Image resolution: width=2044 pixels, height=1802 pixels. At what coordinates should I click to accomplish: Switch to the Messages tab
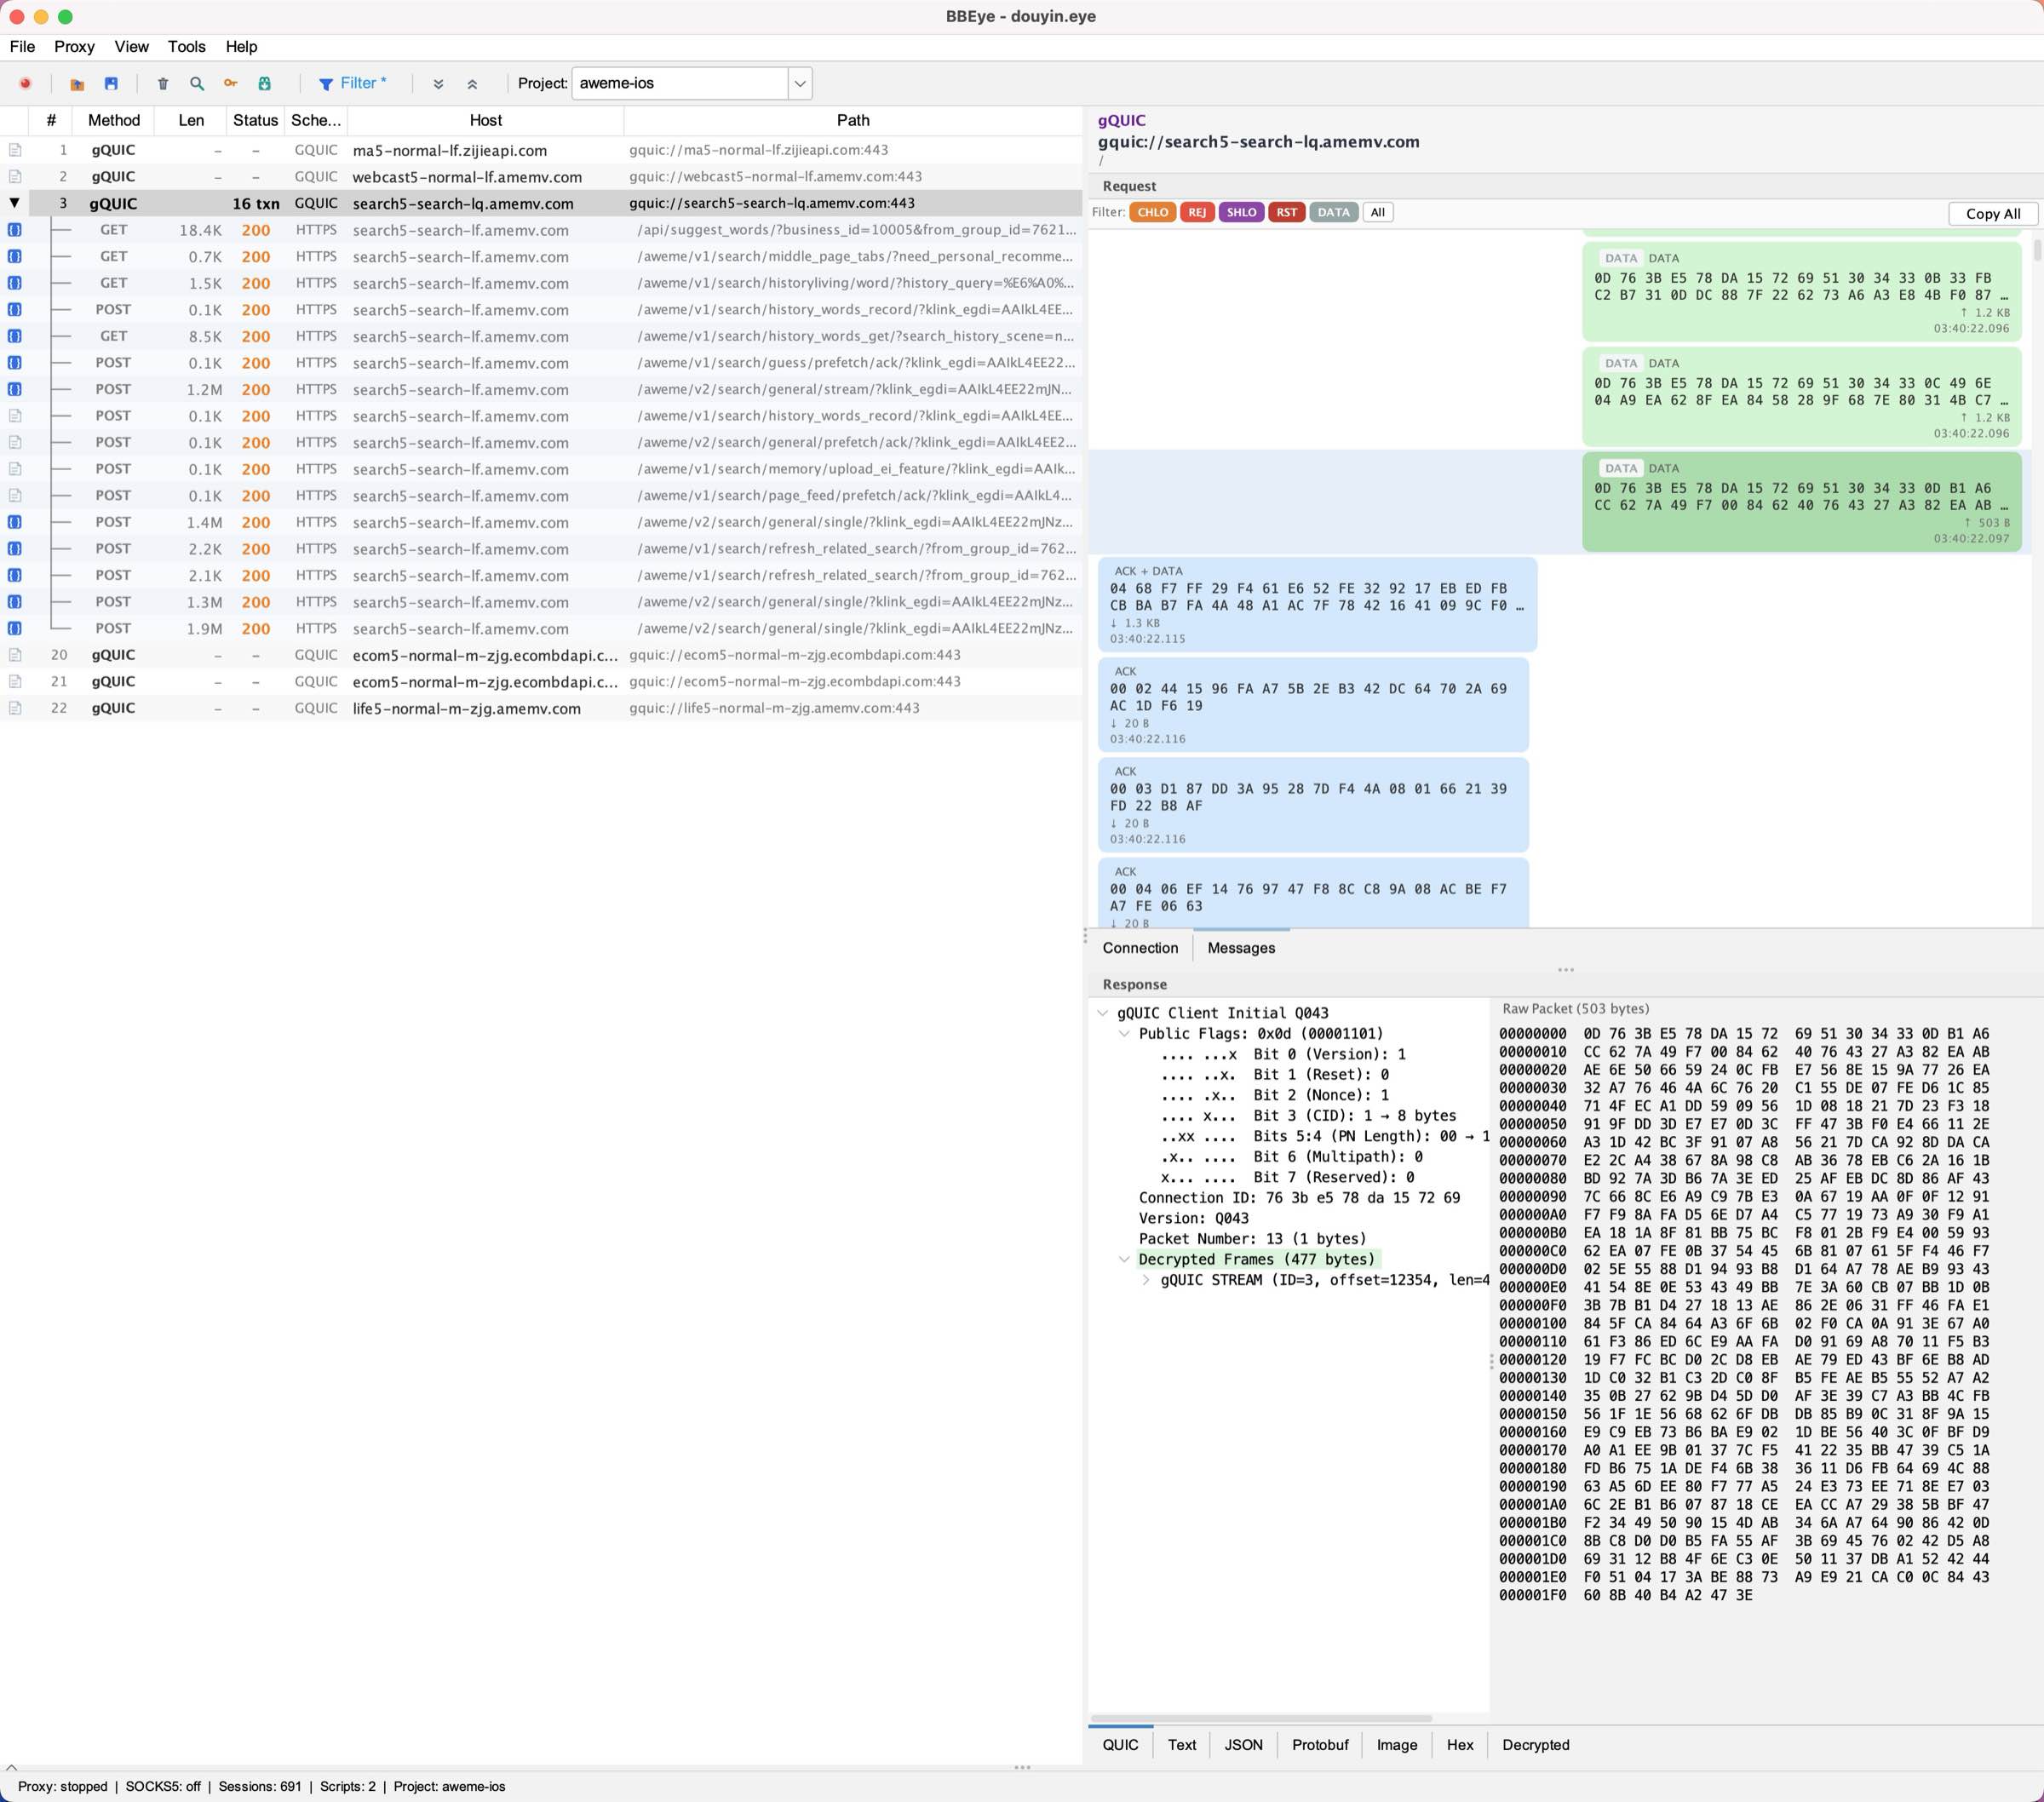click(1240, 947)
